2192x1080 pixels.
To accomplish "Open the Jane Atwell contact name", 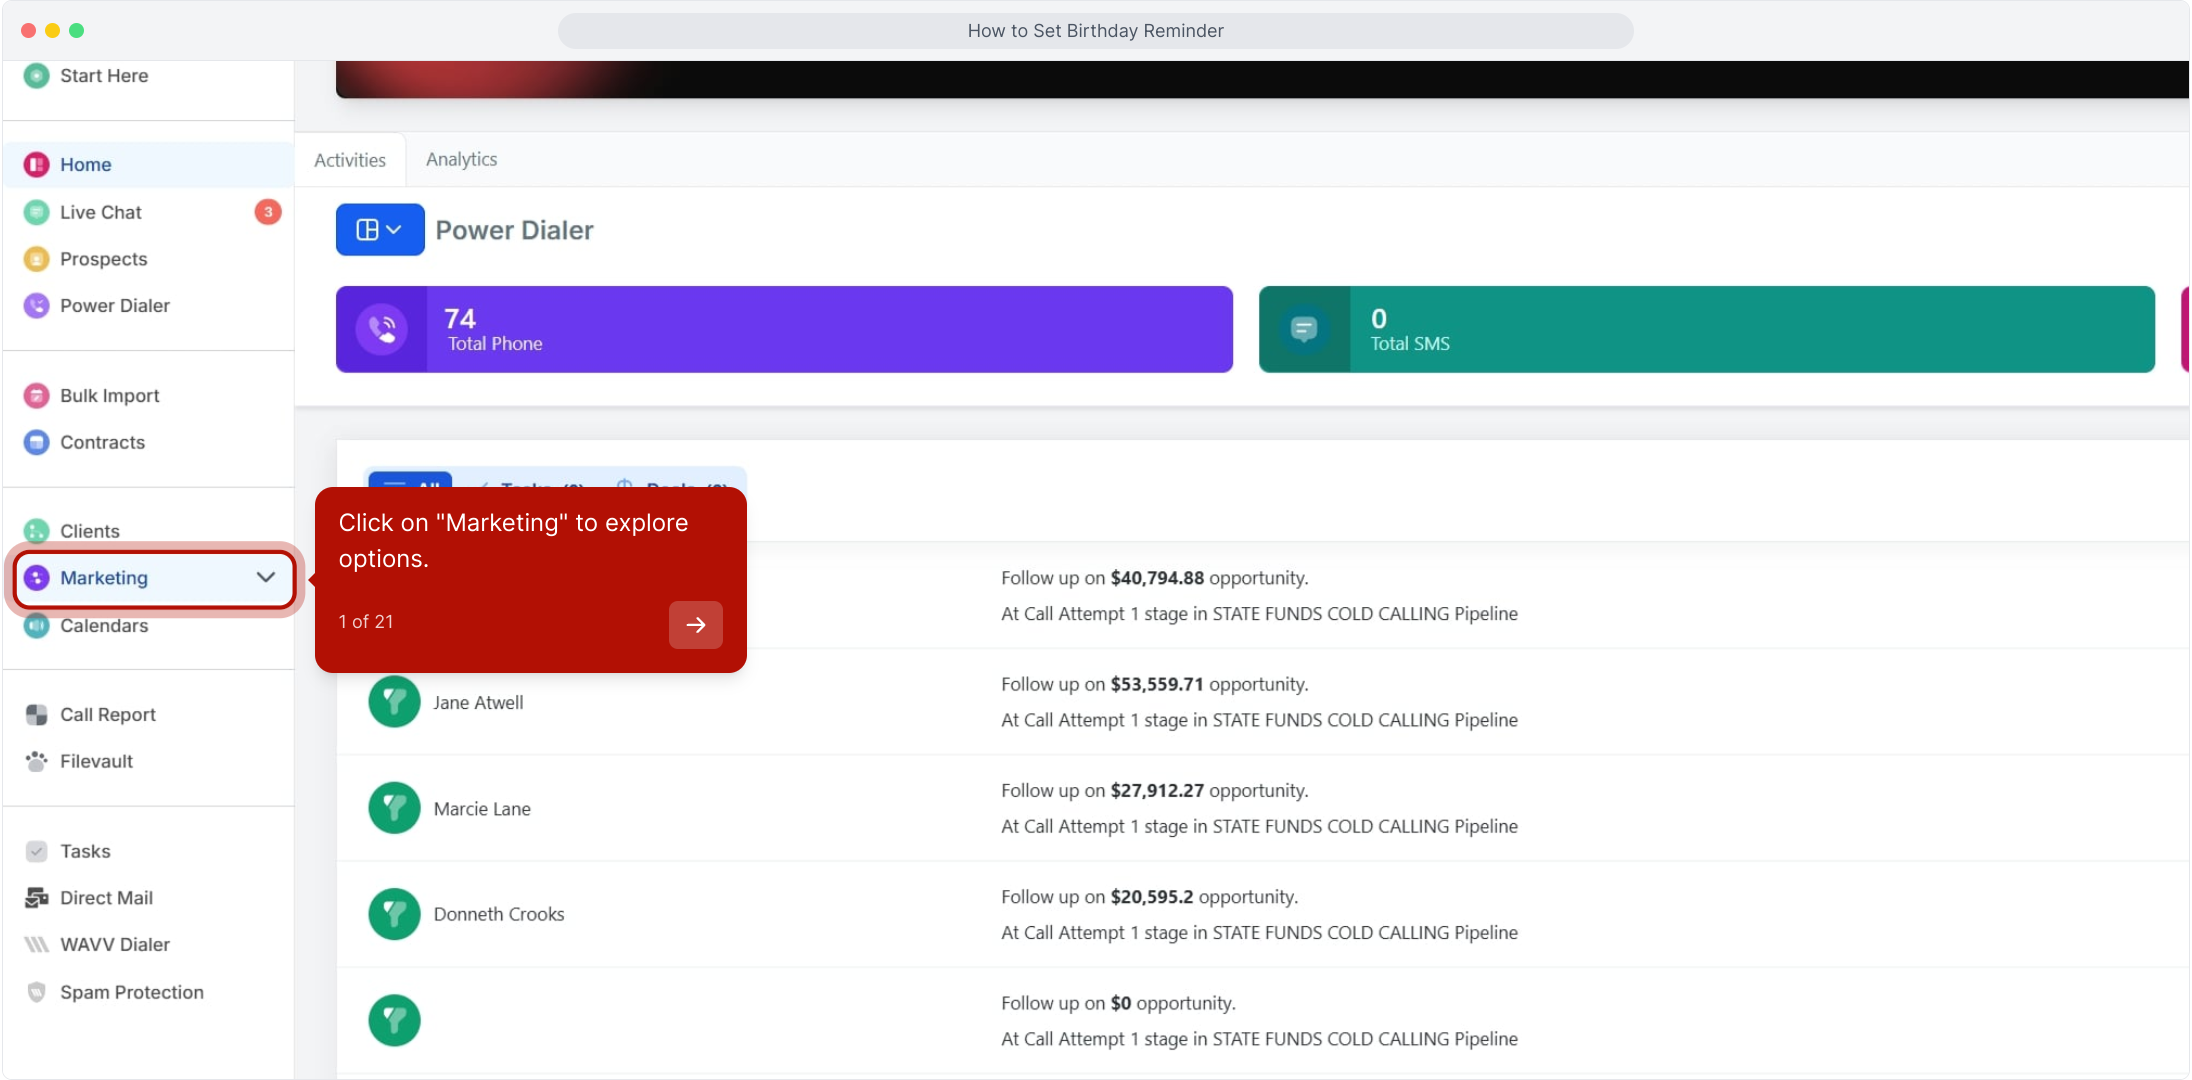I will pyautogui.click(x=478, y=703).
